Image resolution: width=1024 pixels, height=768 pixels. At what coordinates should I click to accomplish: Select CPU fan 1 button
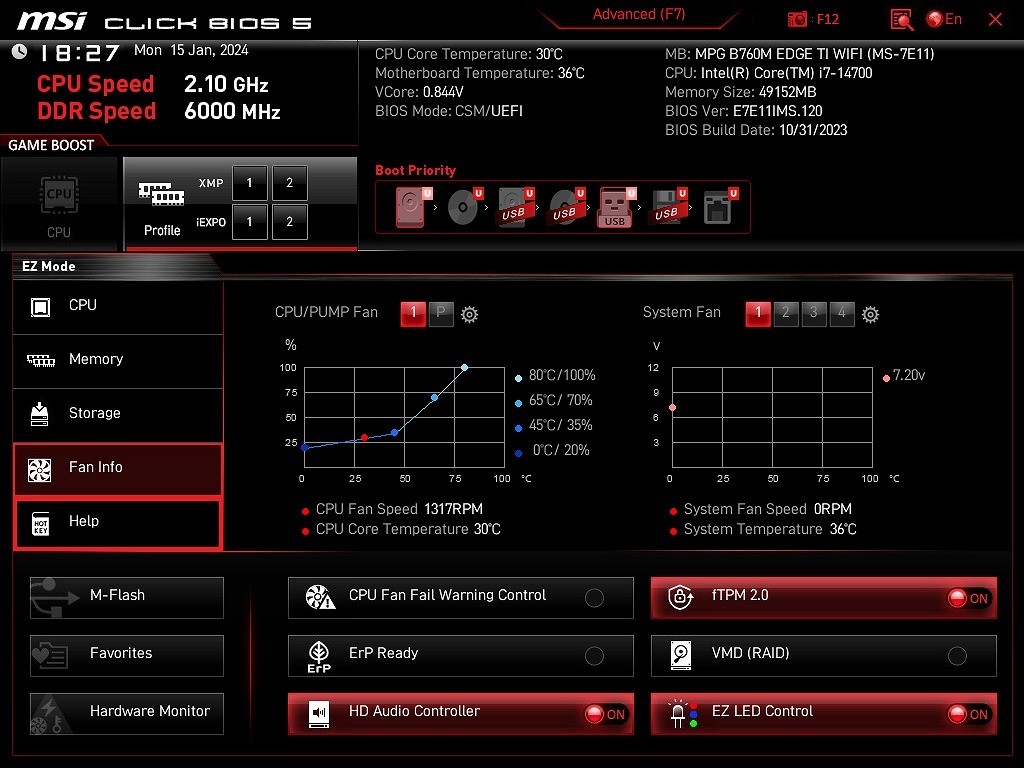click(x=413, y=313)
